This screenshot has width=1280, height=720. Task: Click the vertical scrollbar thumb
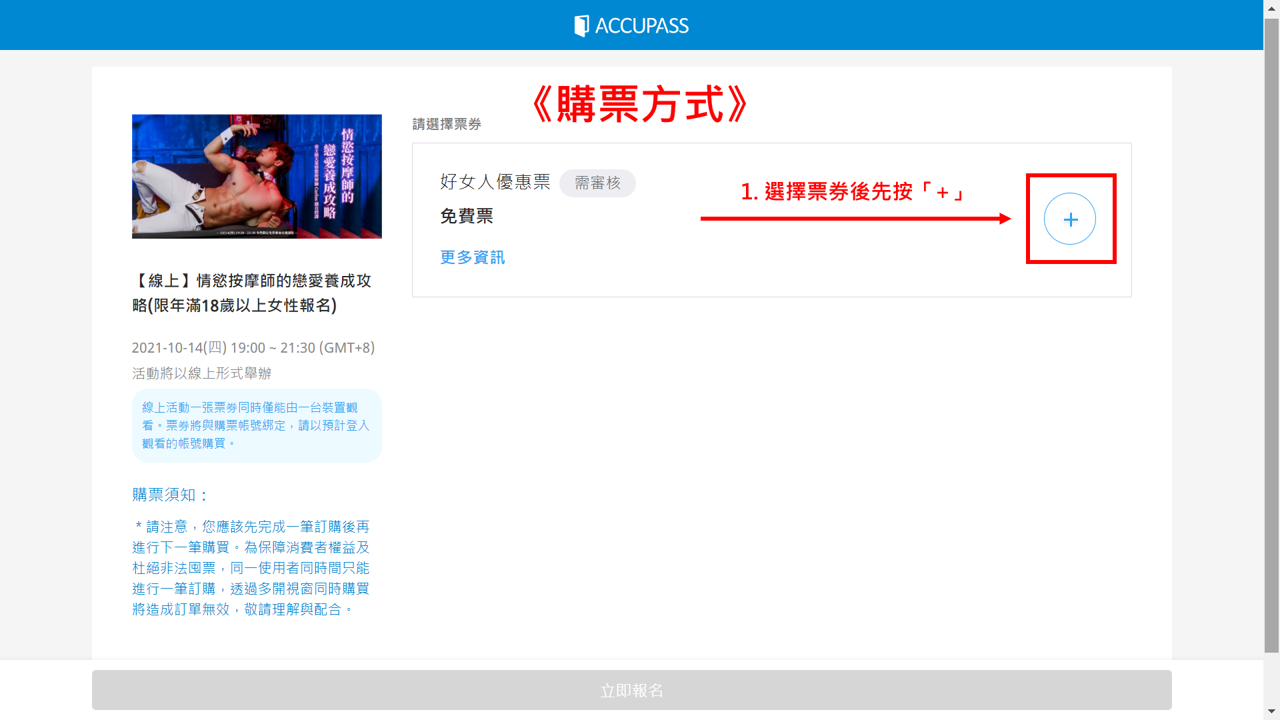(x=1271, y=330)
